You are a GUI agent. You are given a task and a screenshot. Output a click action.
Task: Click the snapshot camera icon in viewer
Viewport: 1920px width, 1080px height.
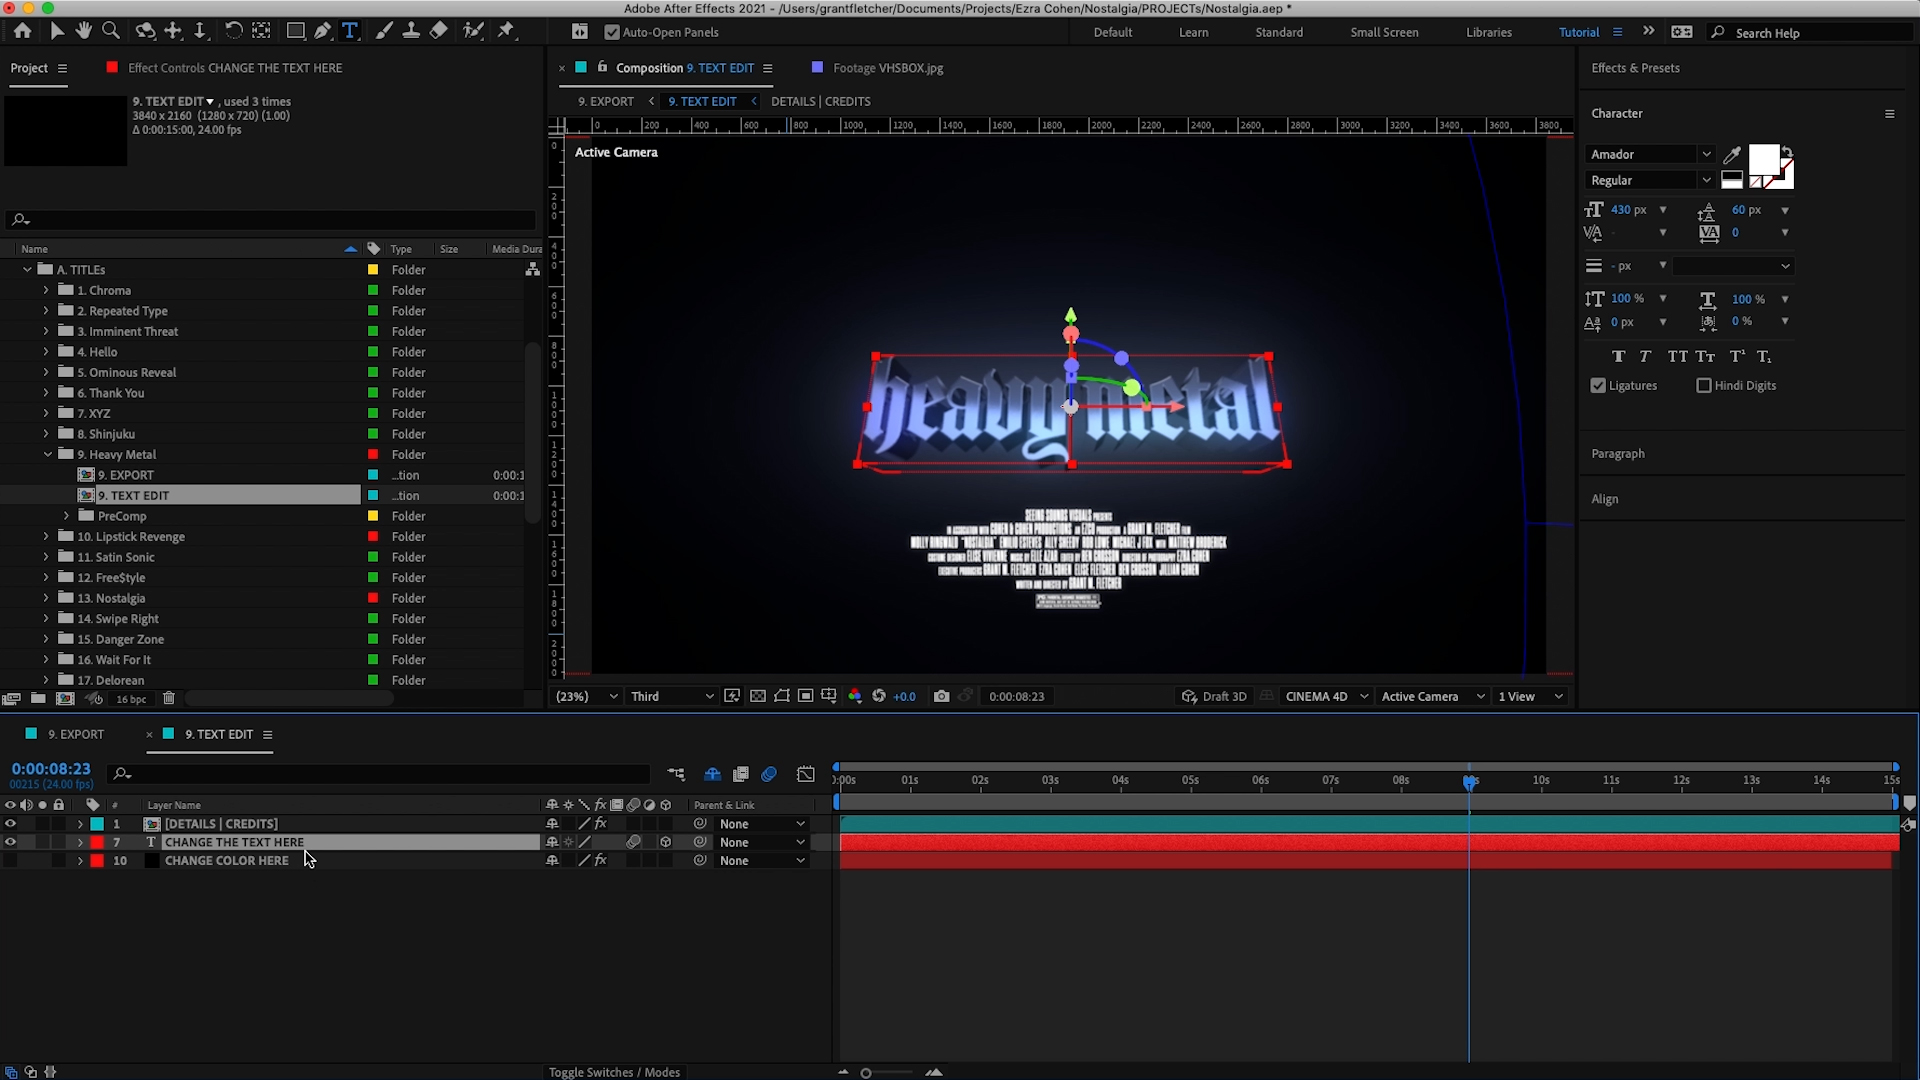click(941, 696)
